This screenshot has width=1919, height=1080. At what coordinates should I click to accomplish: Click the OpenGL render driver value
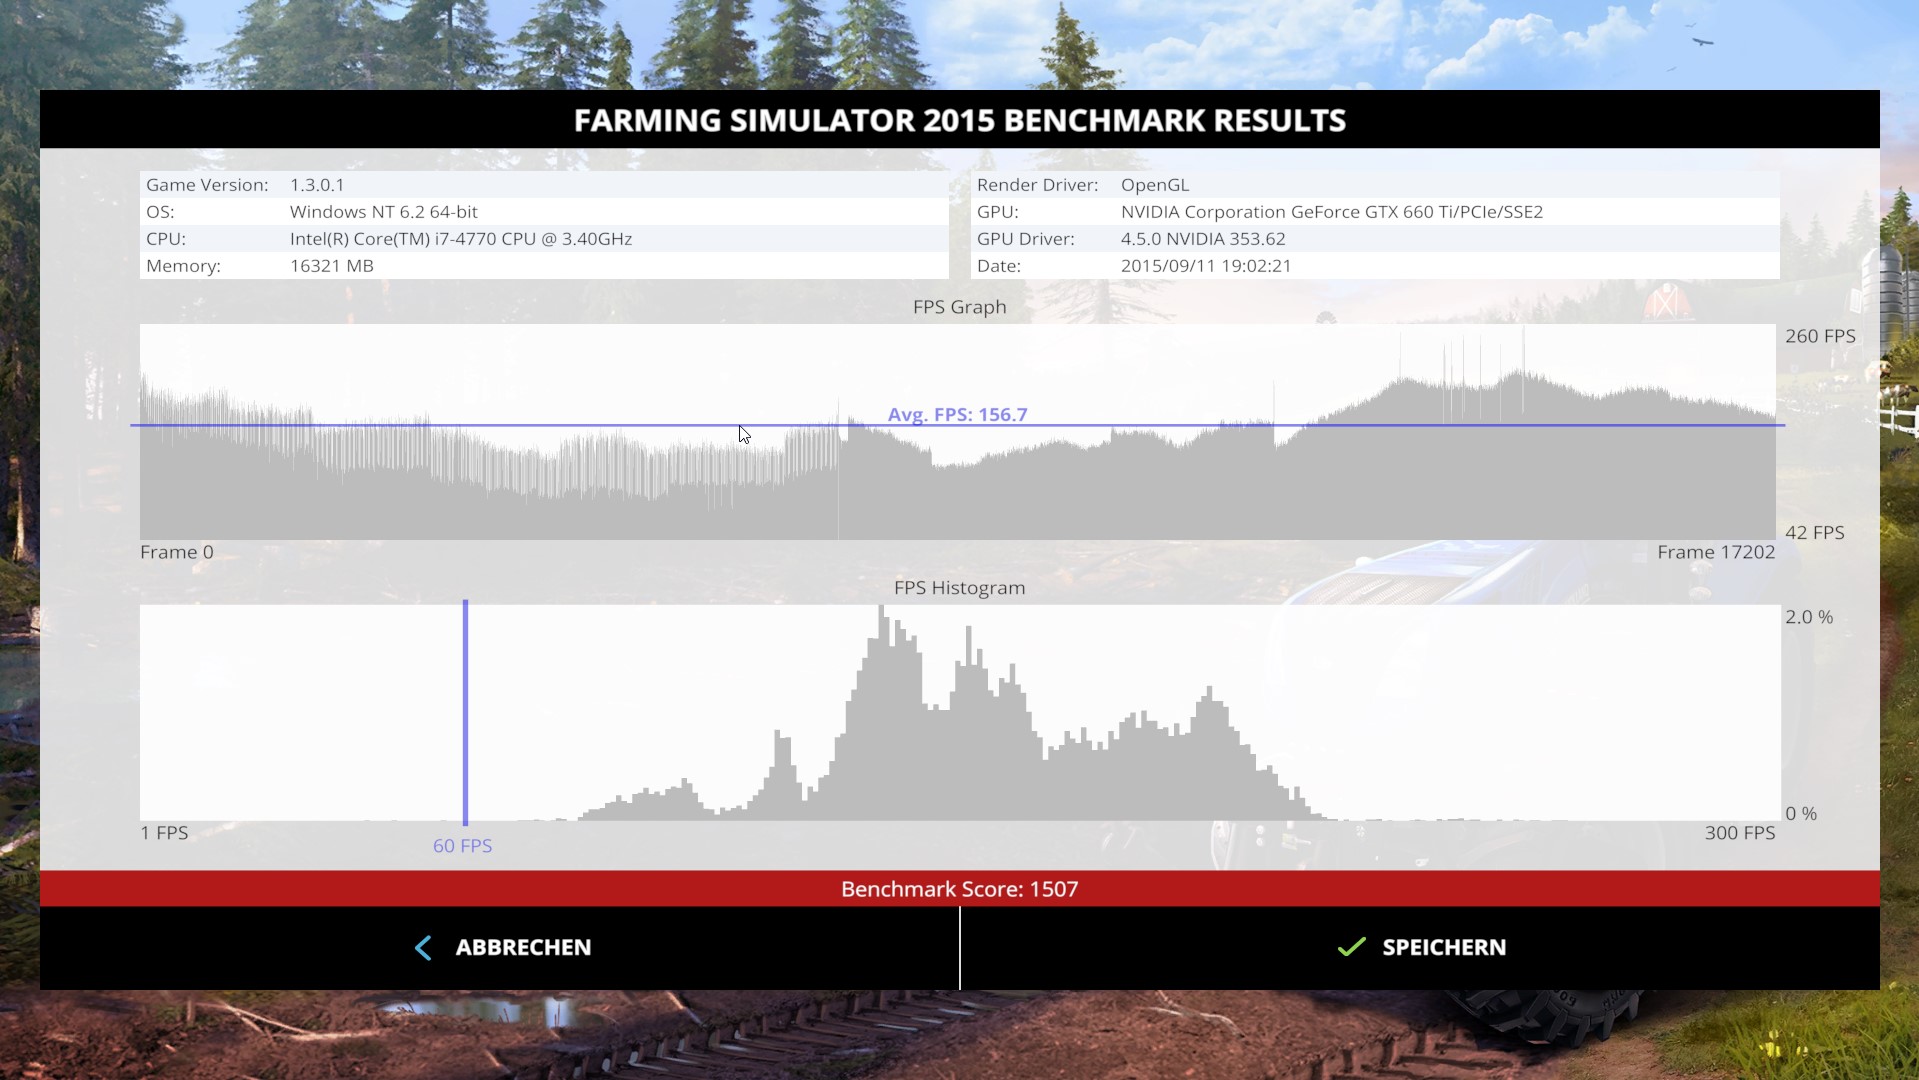pyautogui.click(x=1154, y=185)
